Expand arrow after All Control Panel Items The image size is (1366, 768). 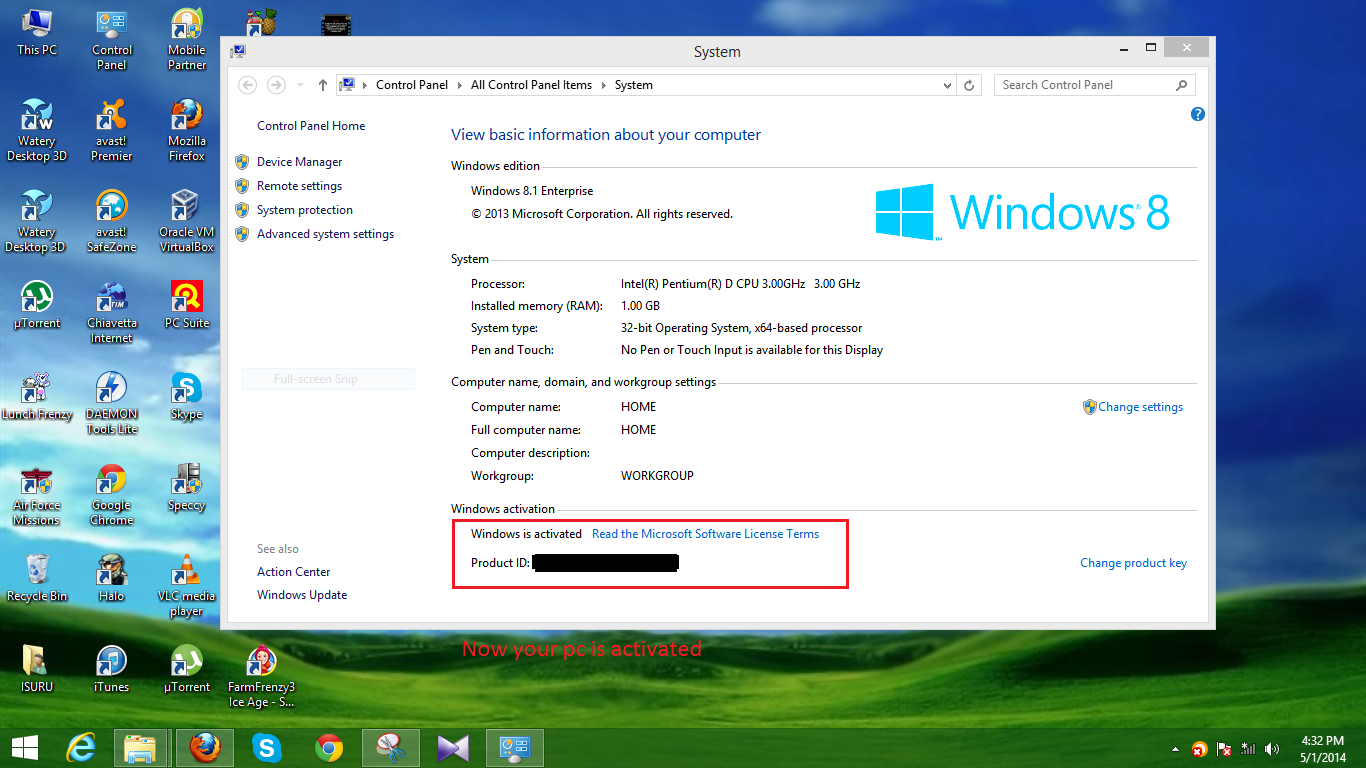tap(604, 85)
